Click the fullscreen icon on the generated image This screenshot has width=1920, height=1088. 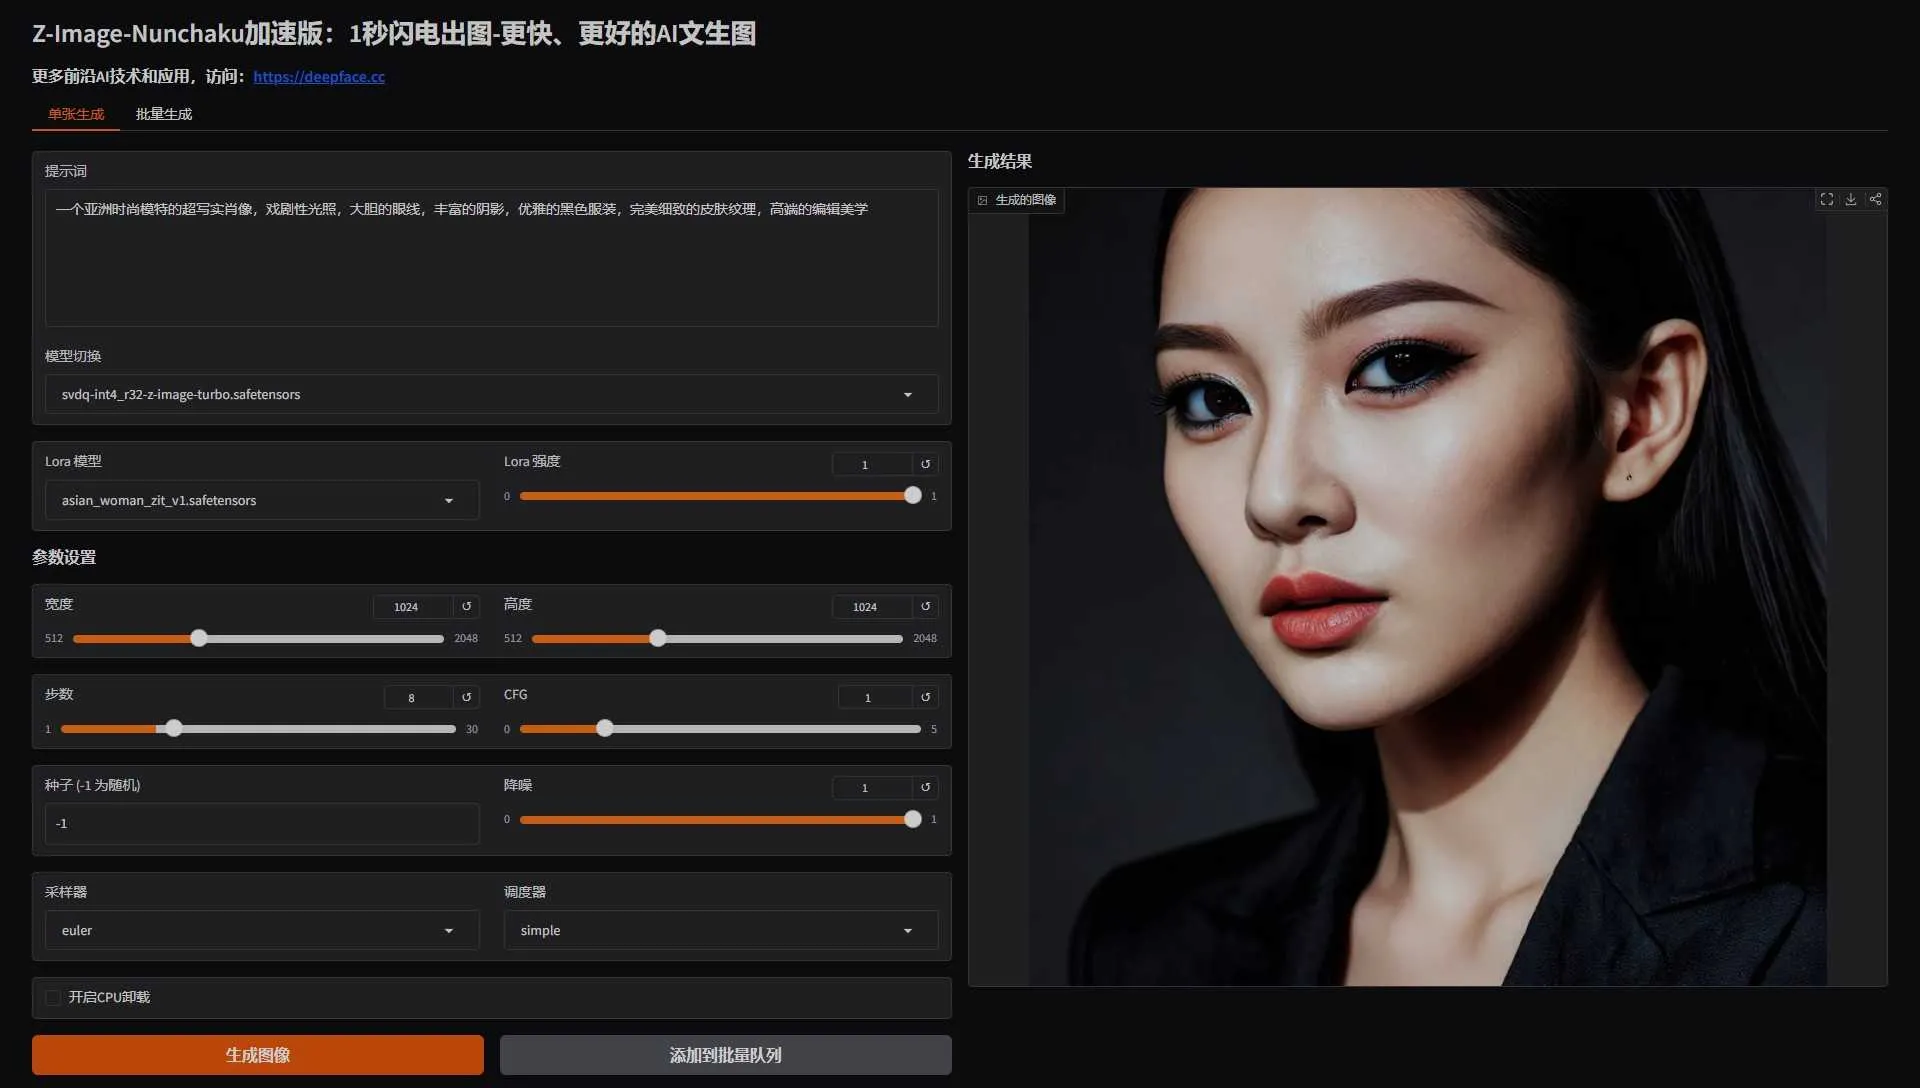pos(1826,199)
